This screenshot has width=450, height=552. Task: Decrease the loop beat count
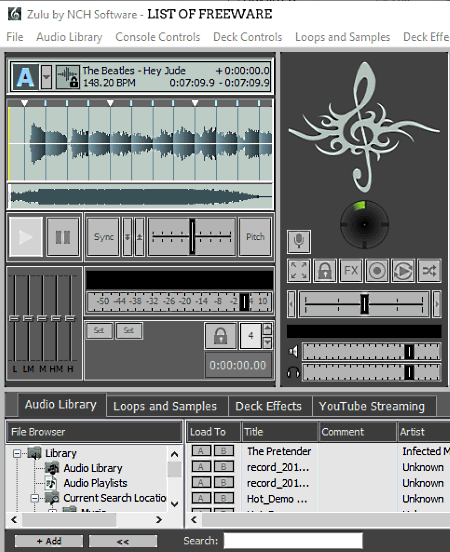point(268,343)
